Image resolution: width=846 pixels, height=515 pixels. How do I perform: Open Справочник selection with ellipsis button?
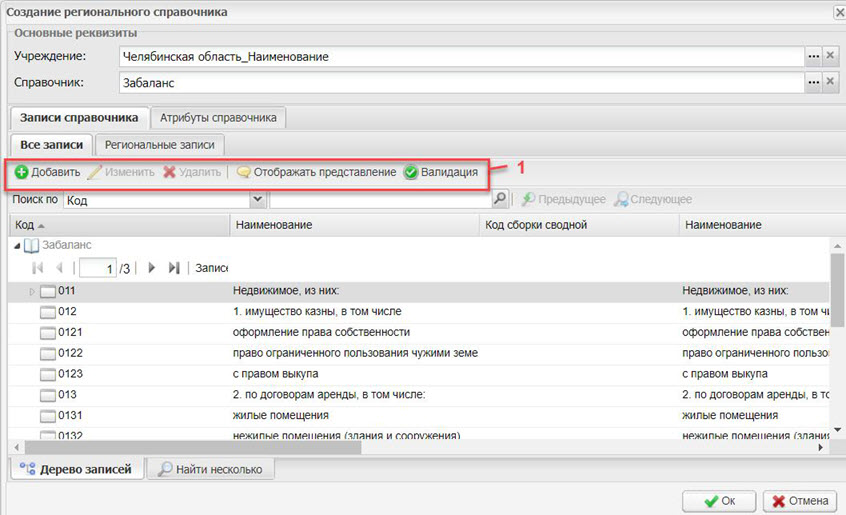pos(814,83)
